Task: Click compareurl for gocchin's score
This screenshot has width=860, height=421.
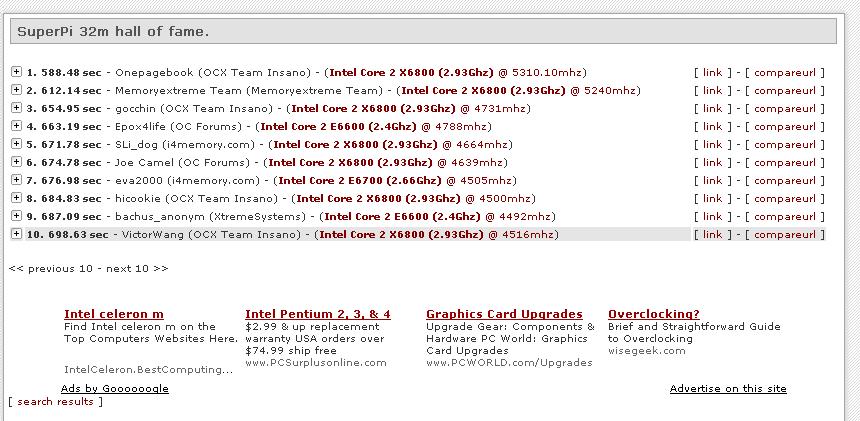Action: pyautogui.click(x=785, y=109)
